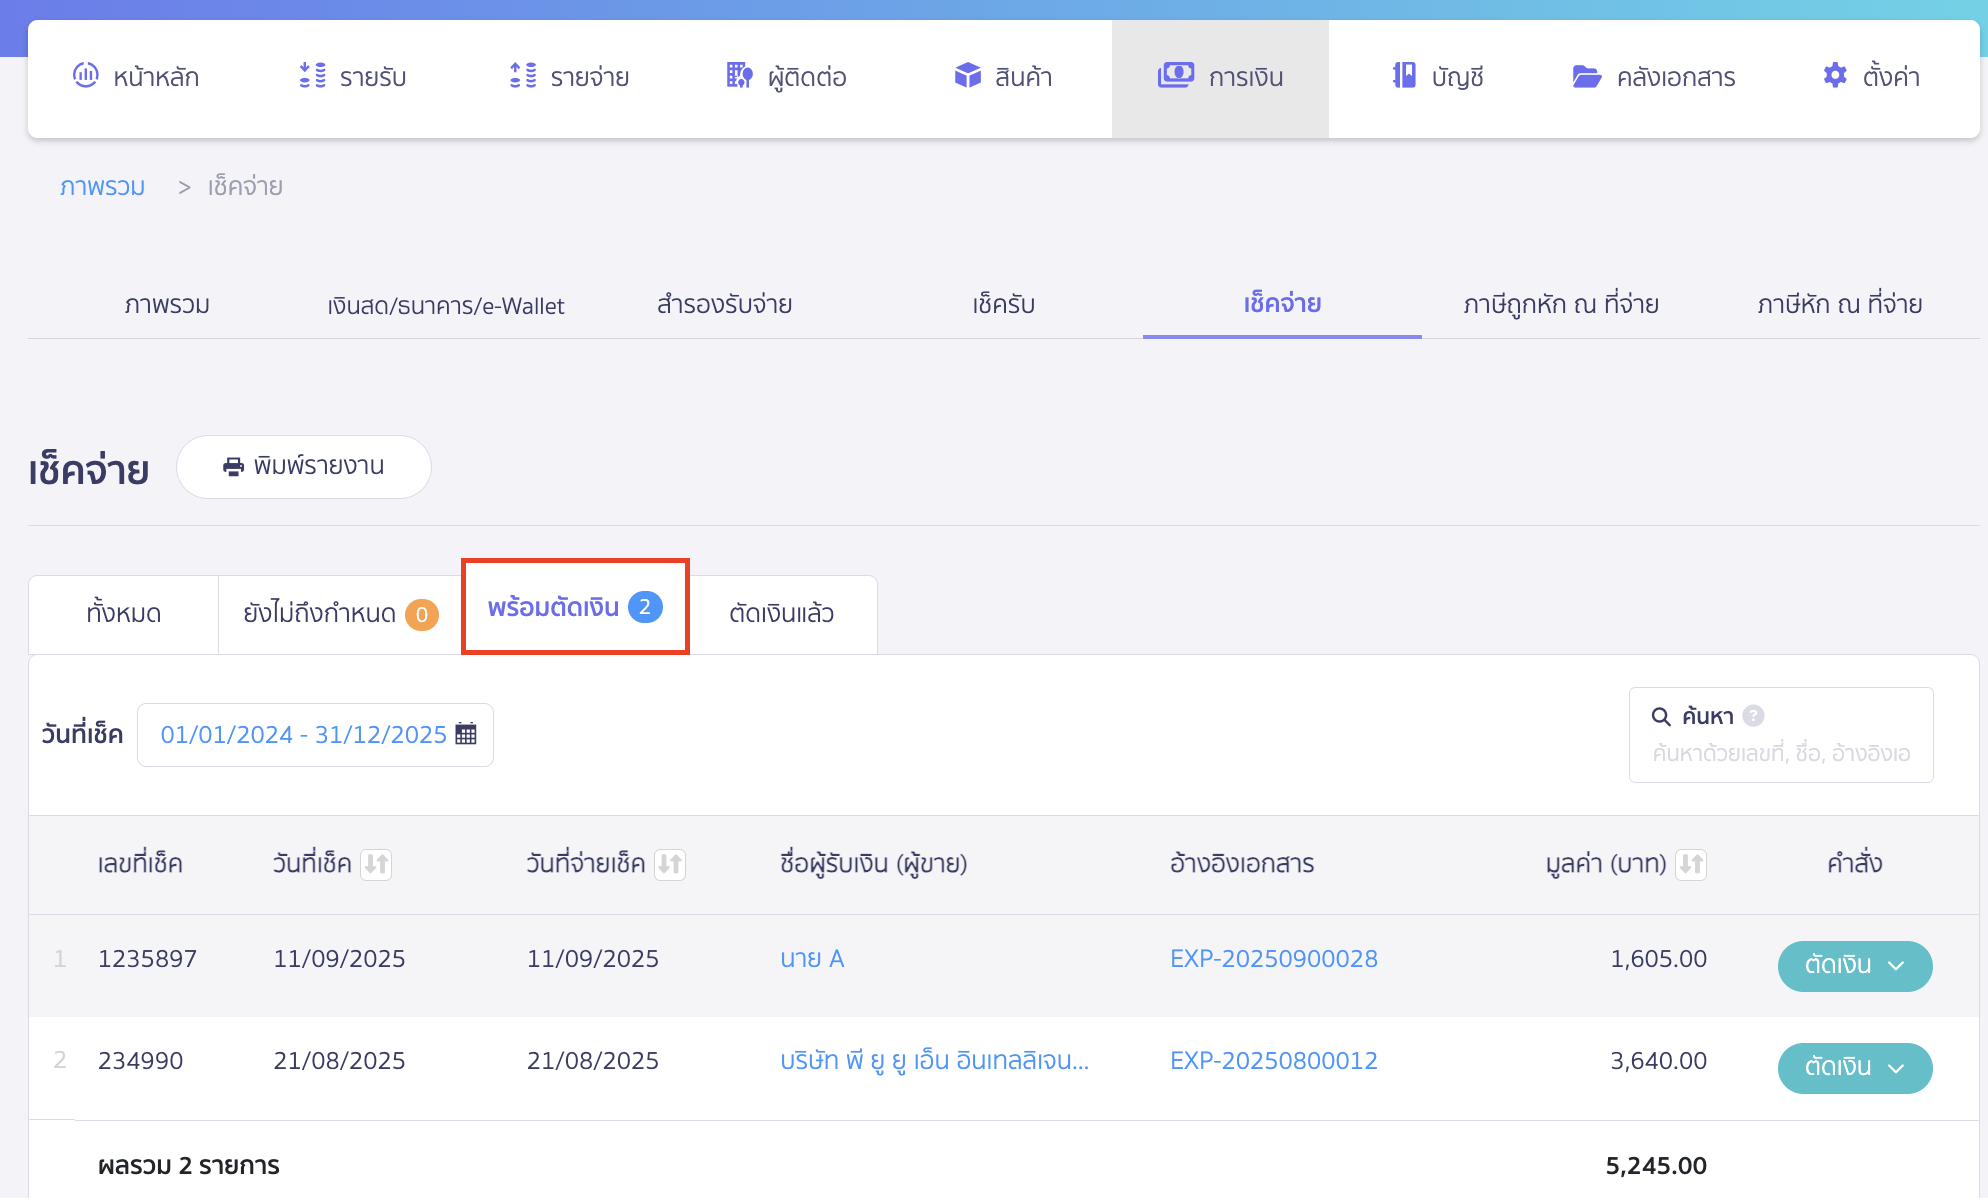Screen dimensions: 1988x1198
Task: Toggle sort on วันที่จ่ายเช็ค column
Action: click(670, 864)
